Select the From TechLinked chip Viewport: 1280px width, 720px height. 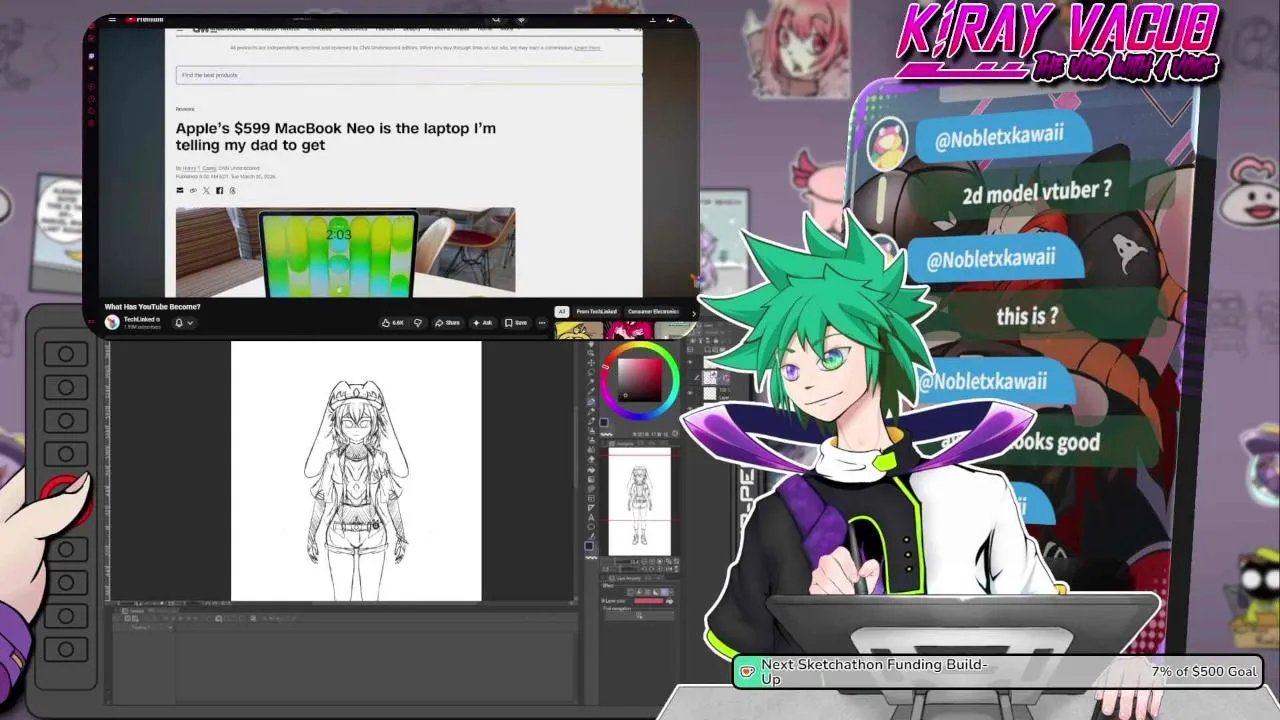point(597,312)
